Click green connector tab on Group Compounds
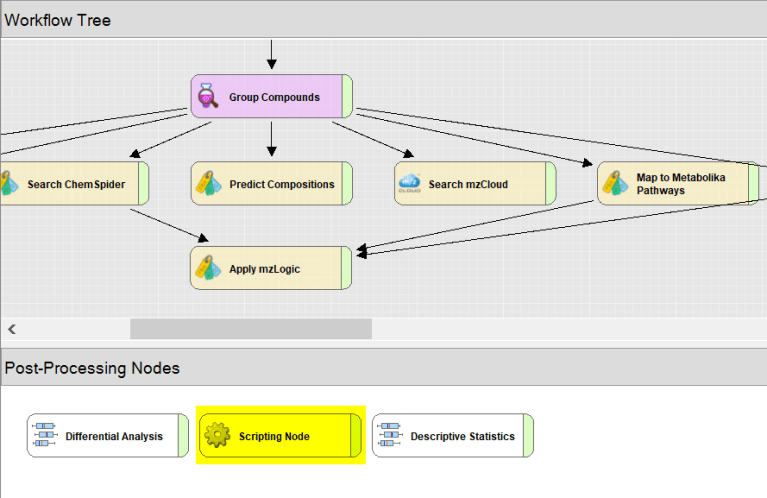Image resolution: width=767 pixels, height=498 pixels. coord(347,96)
